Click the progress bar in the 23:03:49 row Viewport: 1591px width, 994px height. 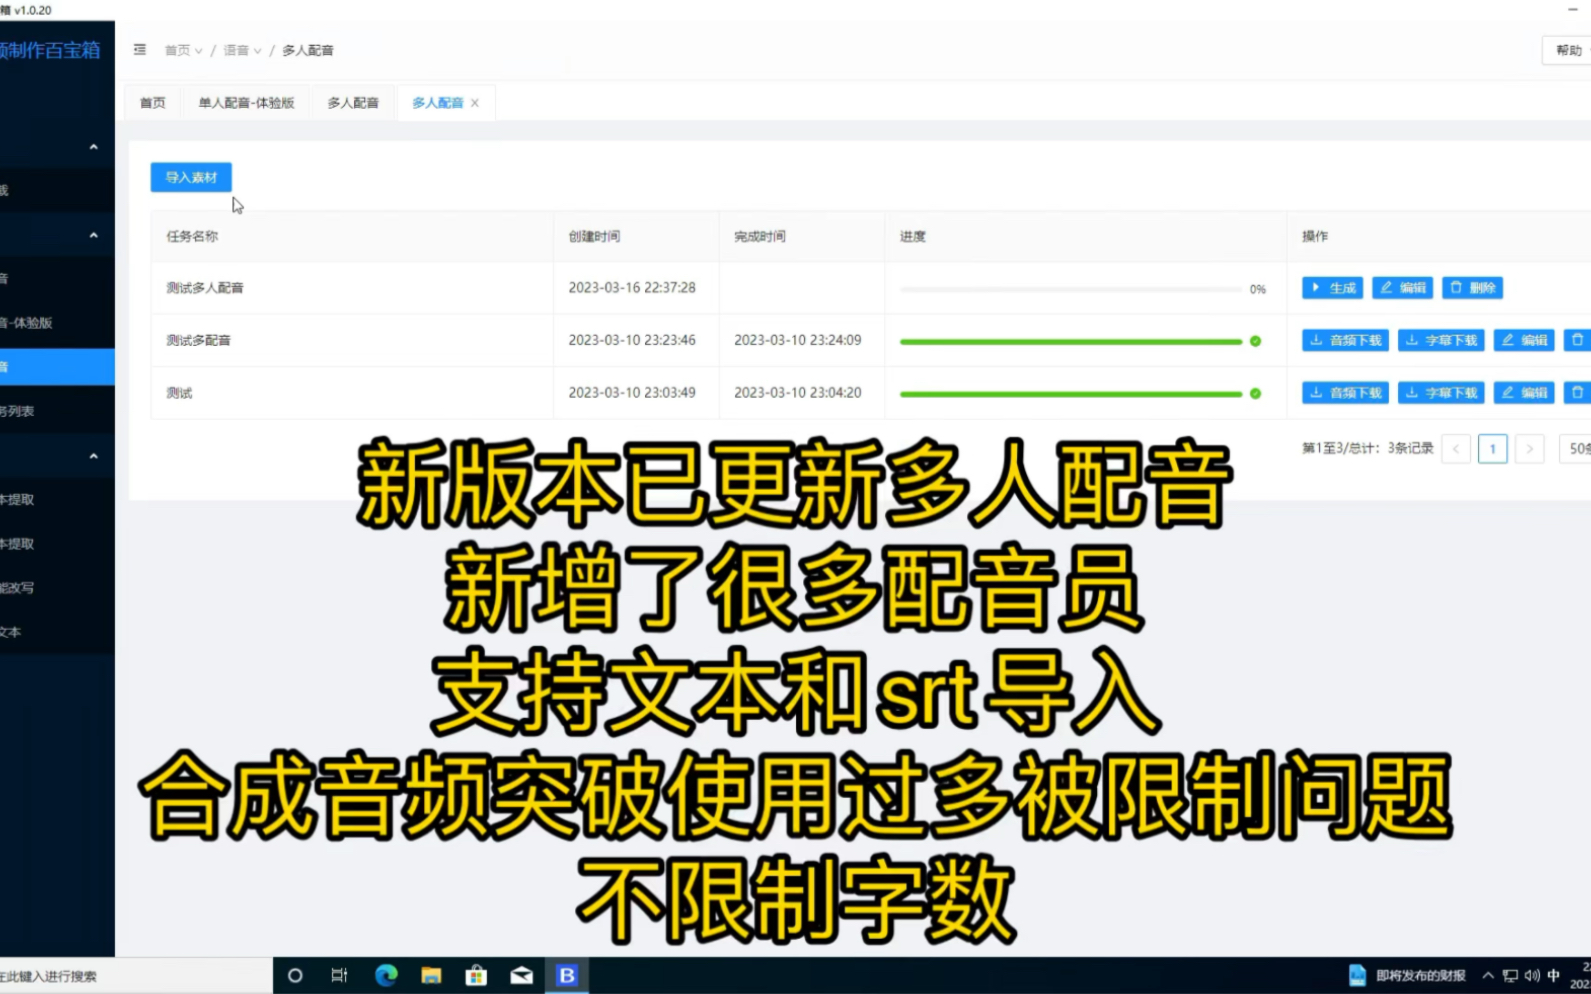point(1071,394)
